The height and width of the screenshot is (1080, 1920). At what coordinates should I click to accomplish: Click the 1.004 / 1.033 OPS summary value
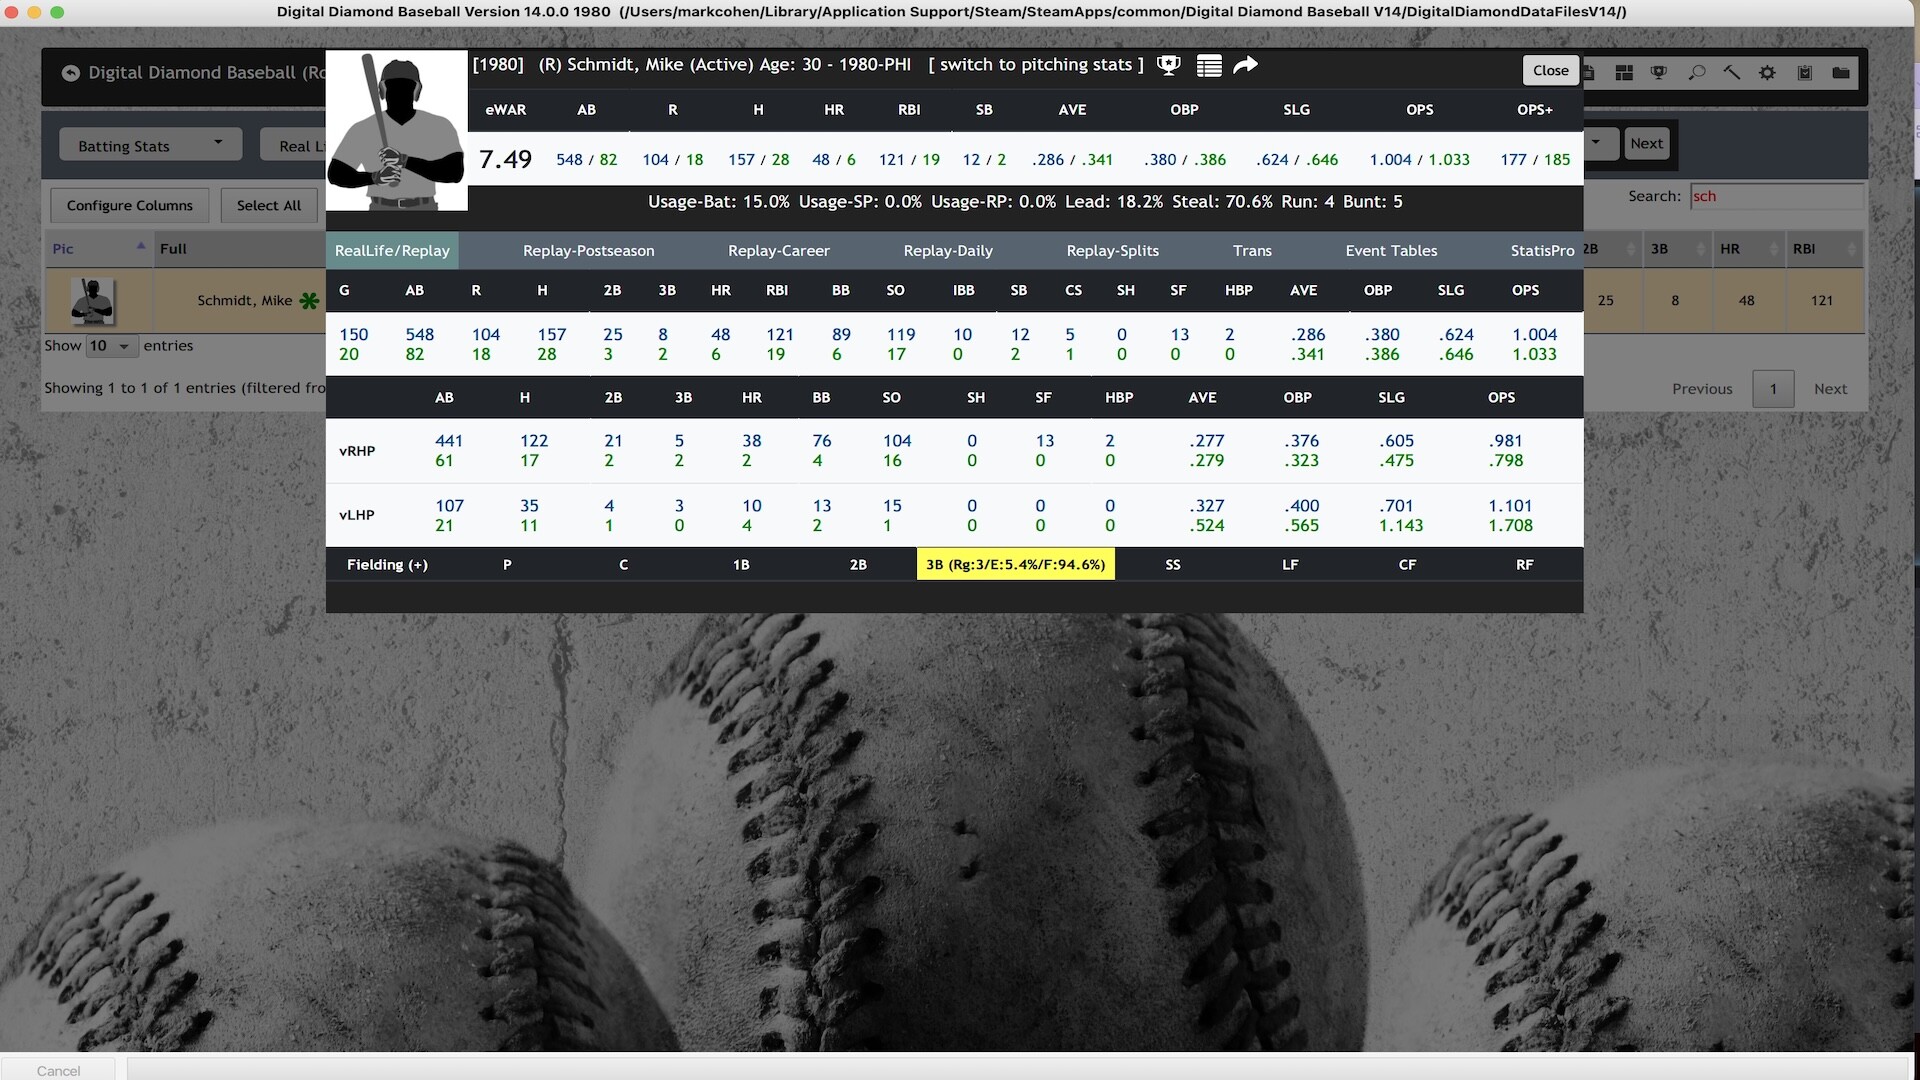tap(1419, 160)
